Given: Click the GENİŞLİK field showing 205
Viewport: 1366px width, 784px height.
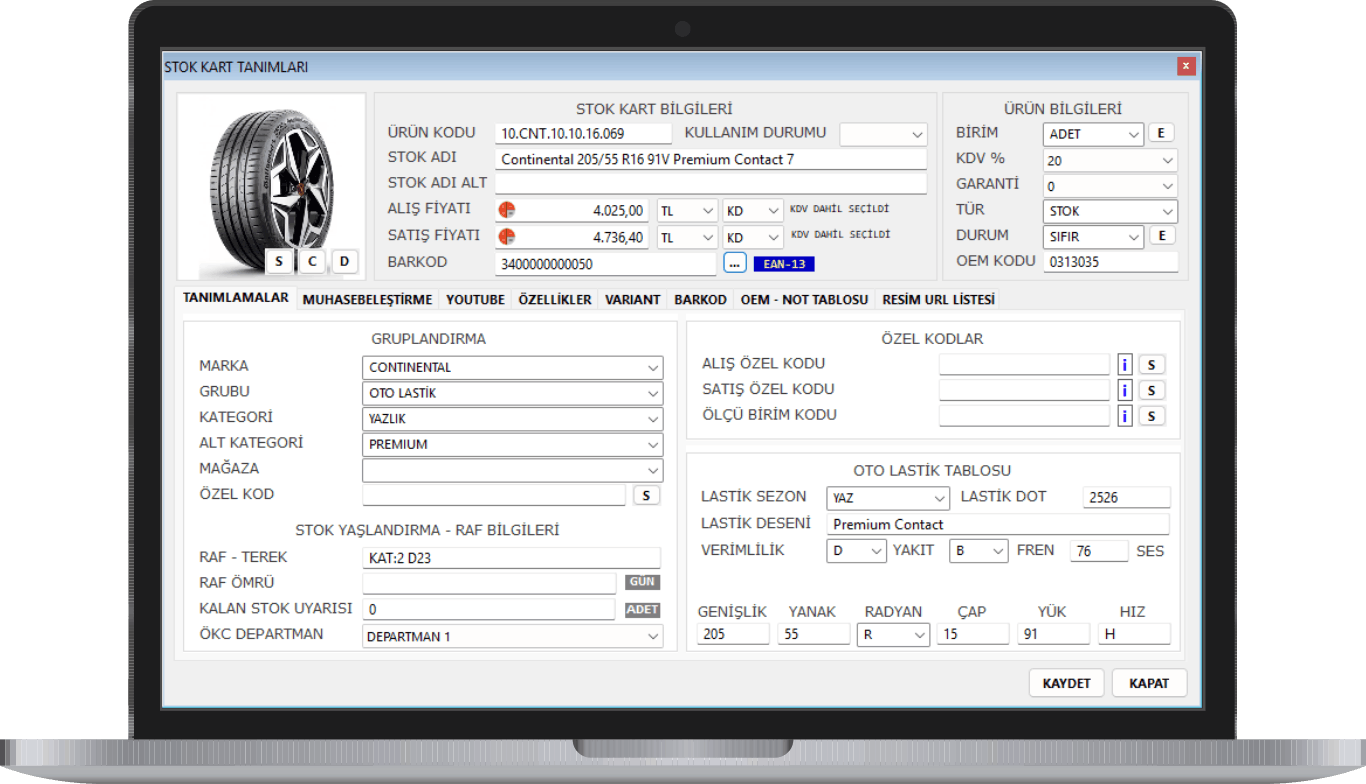Looking at the screenshot, I should click(734, 634).
